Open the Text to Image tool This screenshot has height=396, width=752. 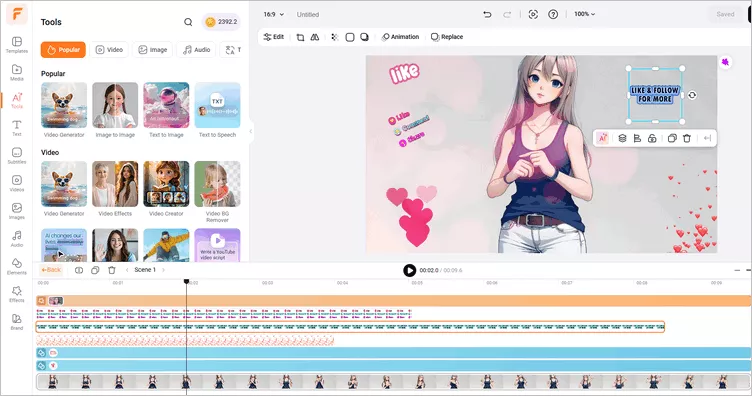(x=166, y=110)
